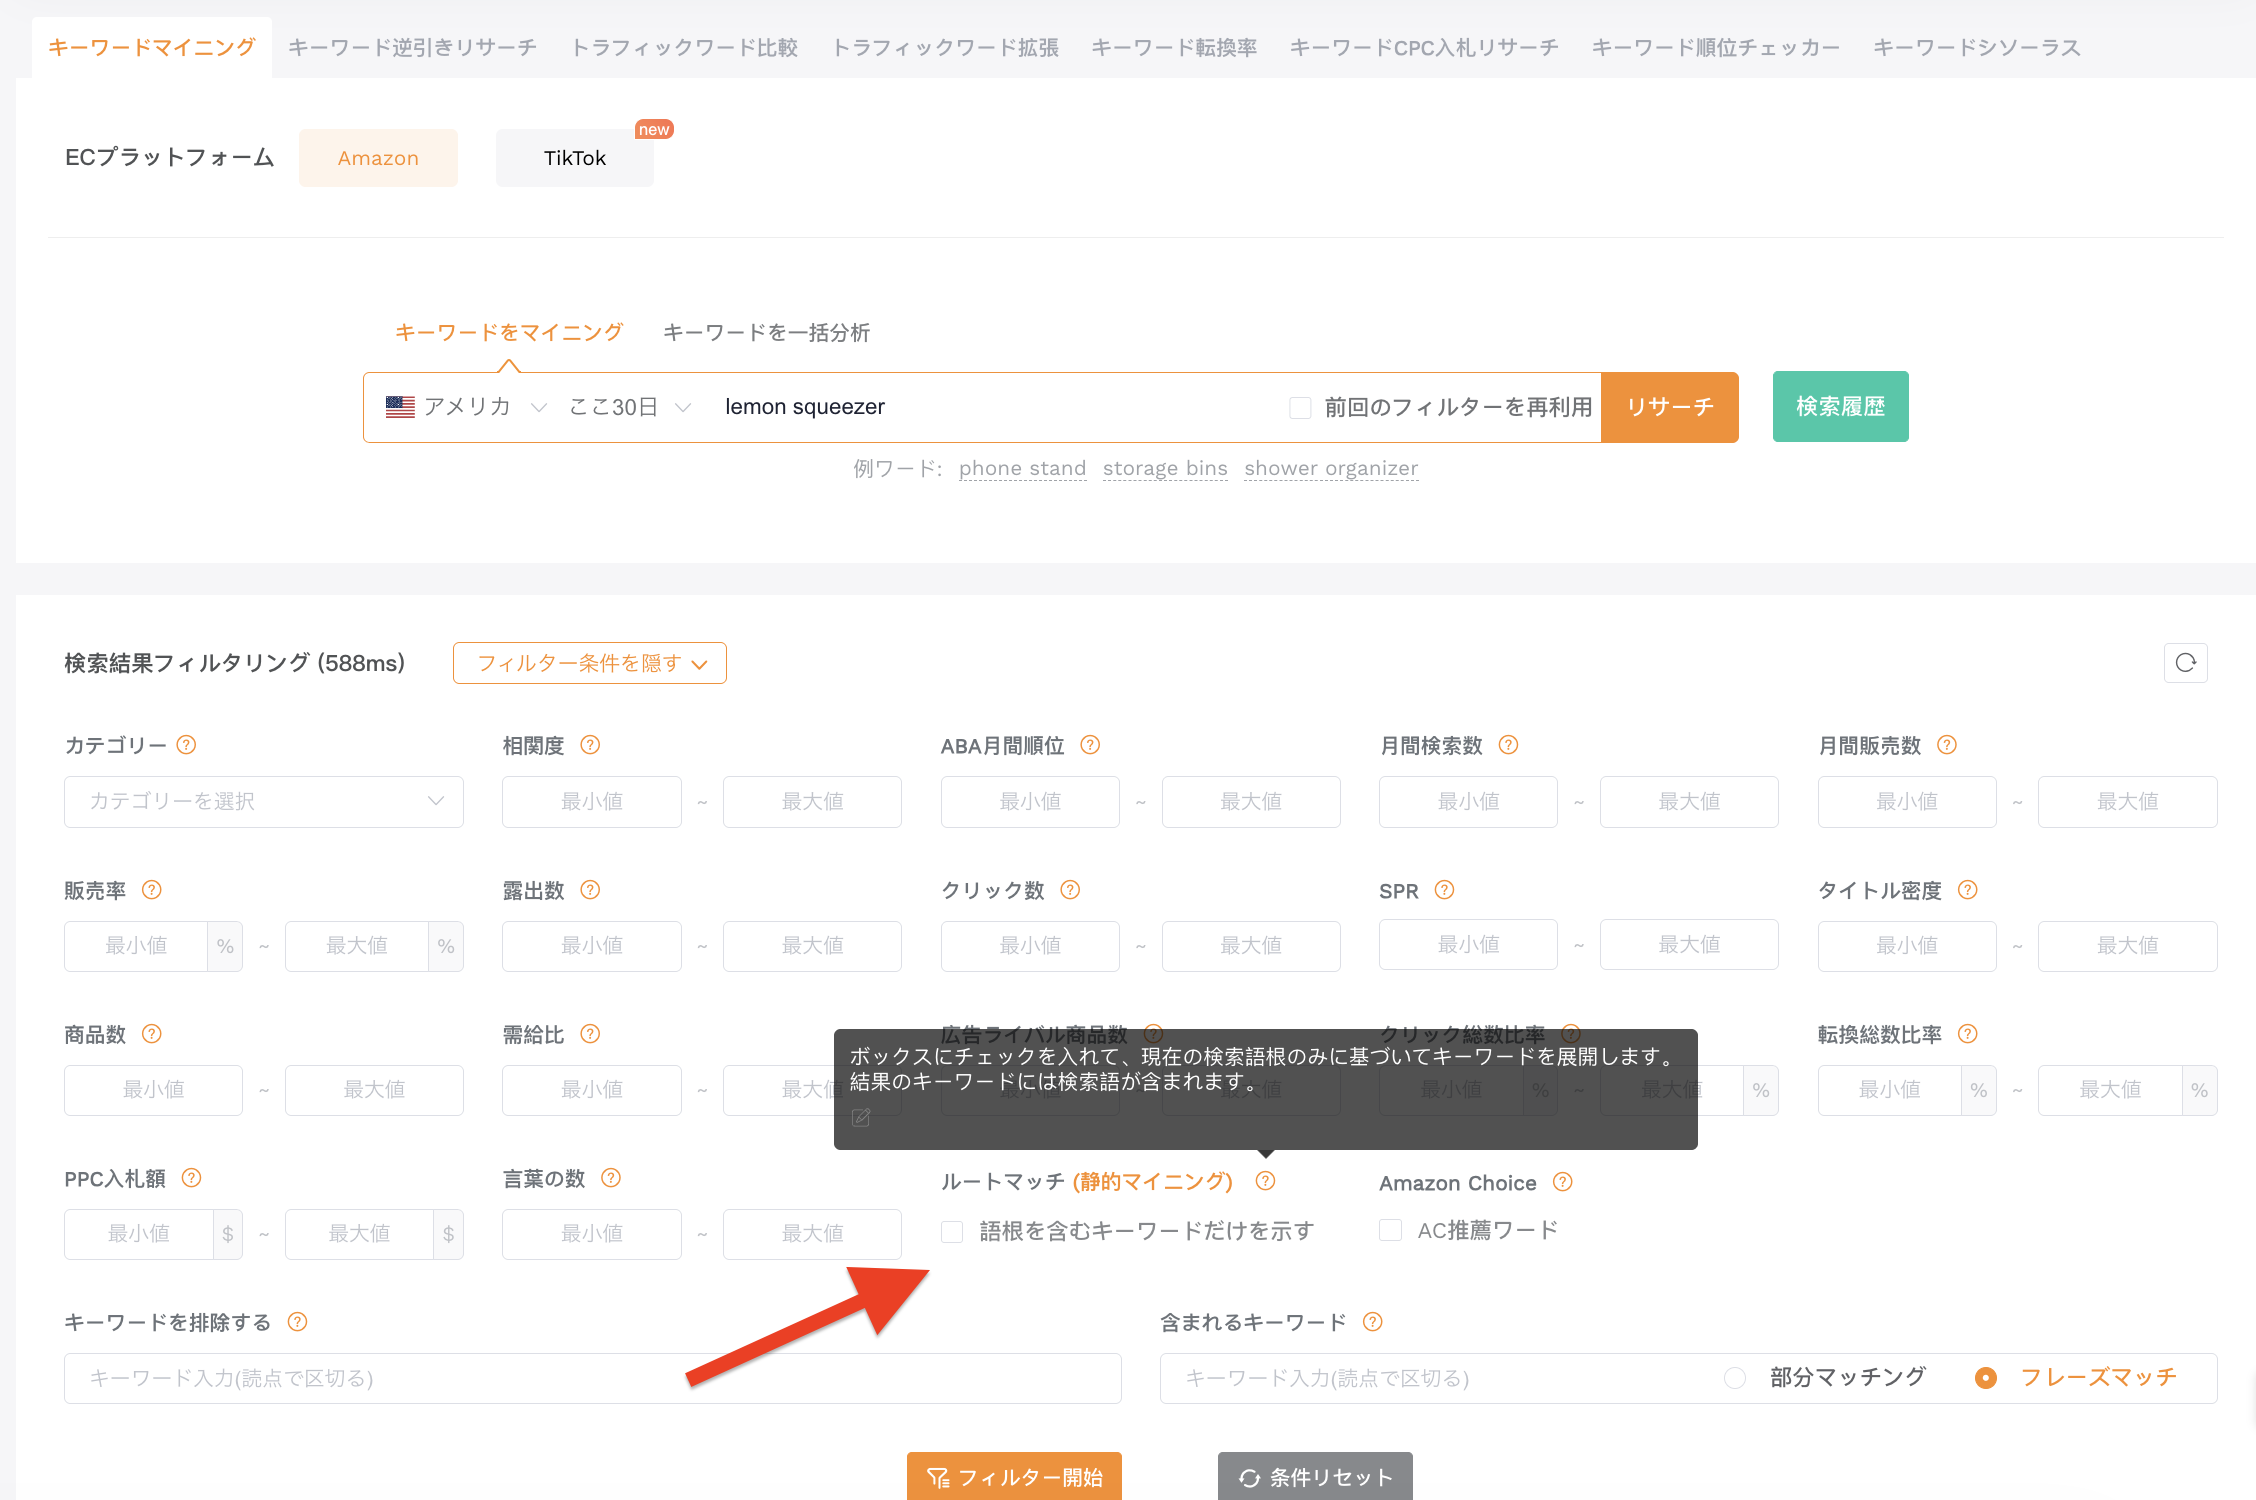Click the refresh icon in filter panel
This screenshot has height=1500, width=2256.
(2185, 663)
